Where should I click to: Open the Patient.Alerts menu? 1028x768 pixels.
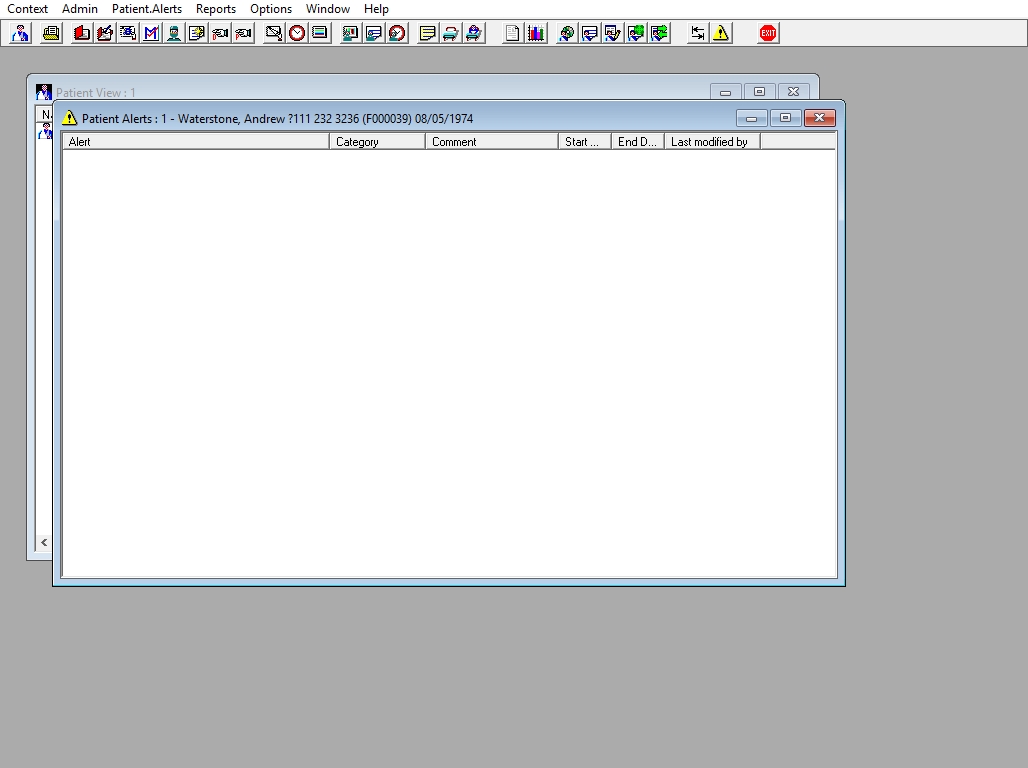147,9
